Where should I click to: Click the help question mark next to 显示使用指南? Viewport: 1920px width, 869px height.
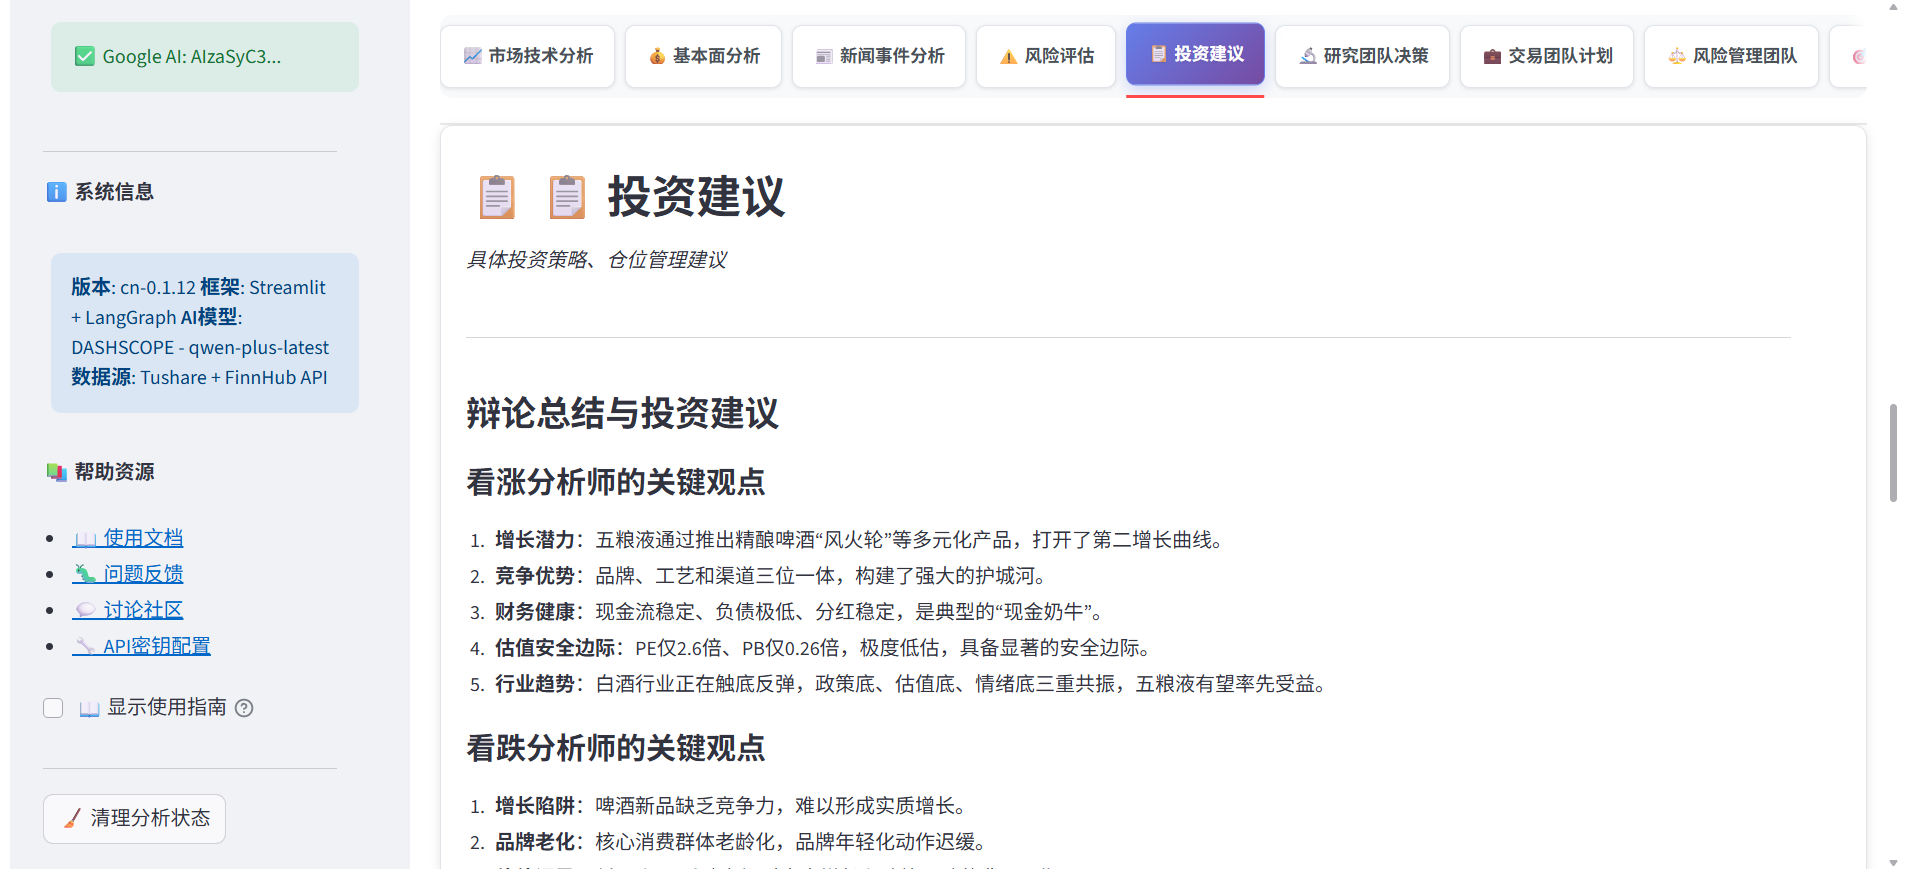tap(244, 708)
